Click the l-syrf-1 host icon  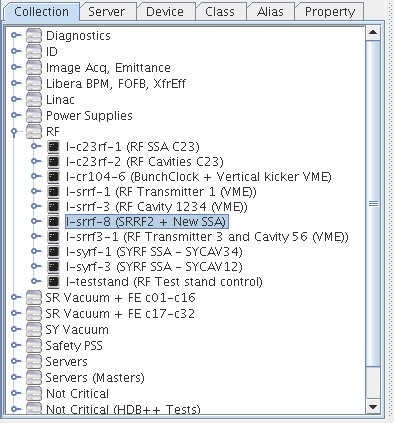click(53, 251)
